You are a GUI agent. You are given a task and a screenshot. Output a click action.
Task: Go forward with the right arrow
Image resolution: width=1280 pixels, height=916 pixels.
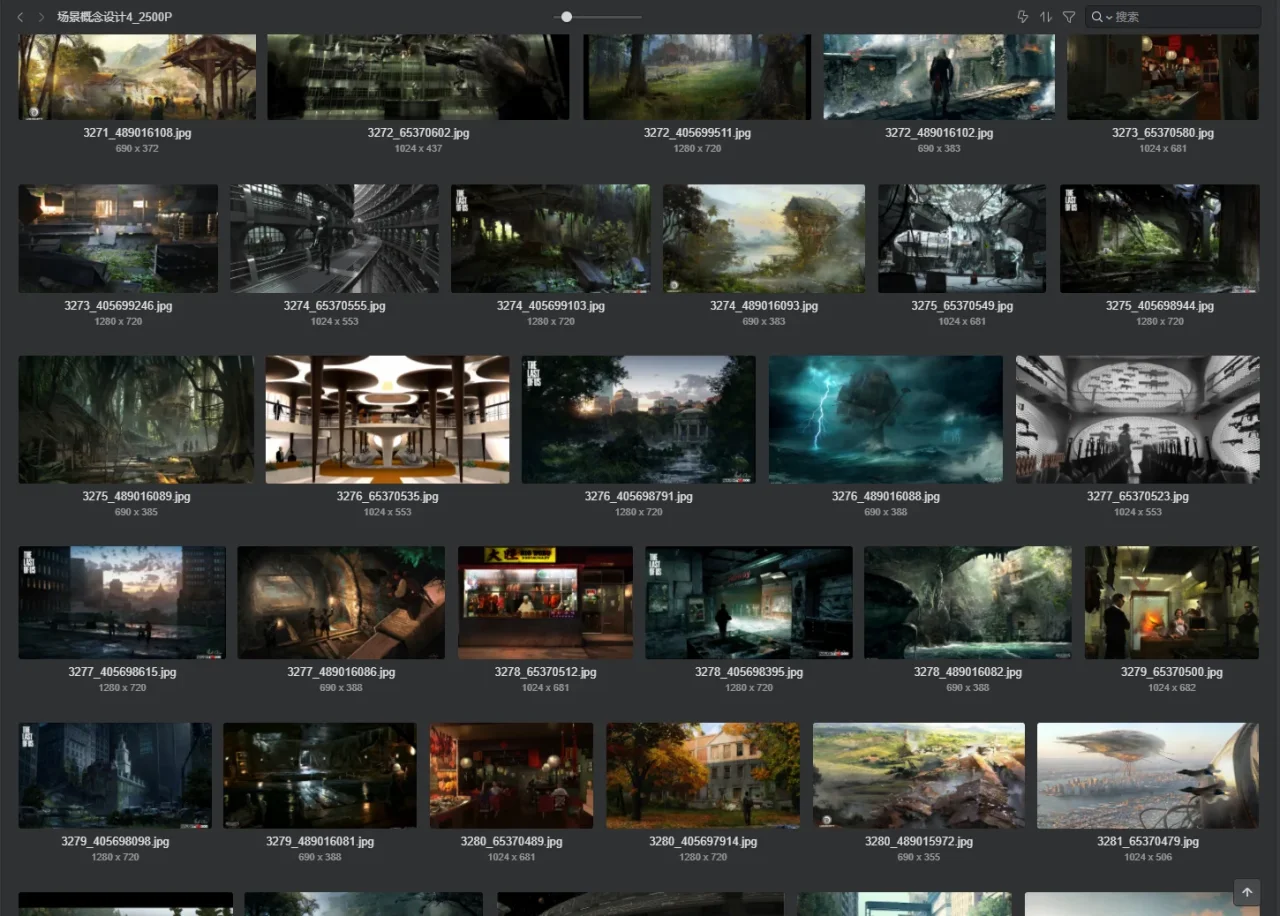tap(41, 17)
